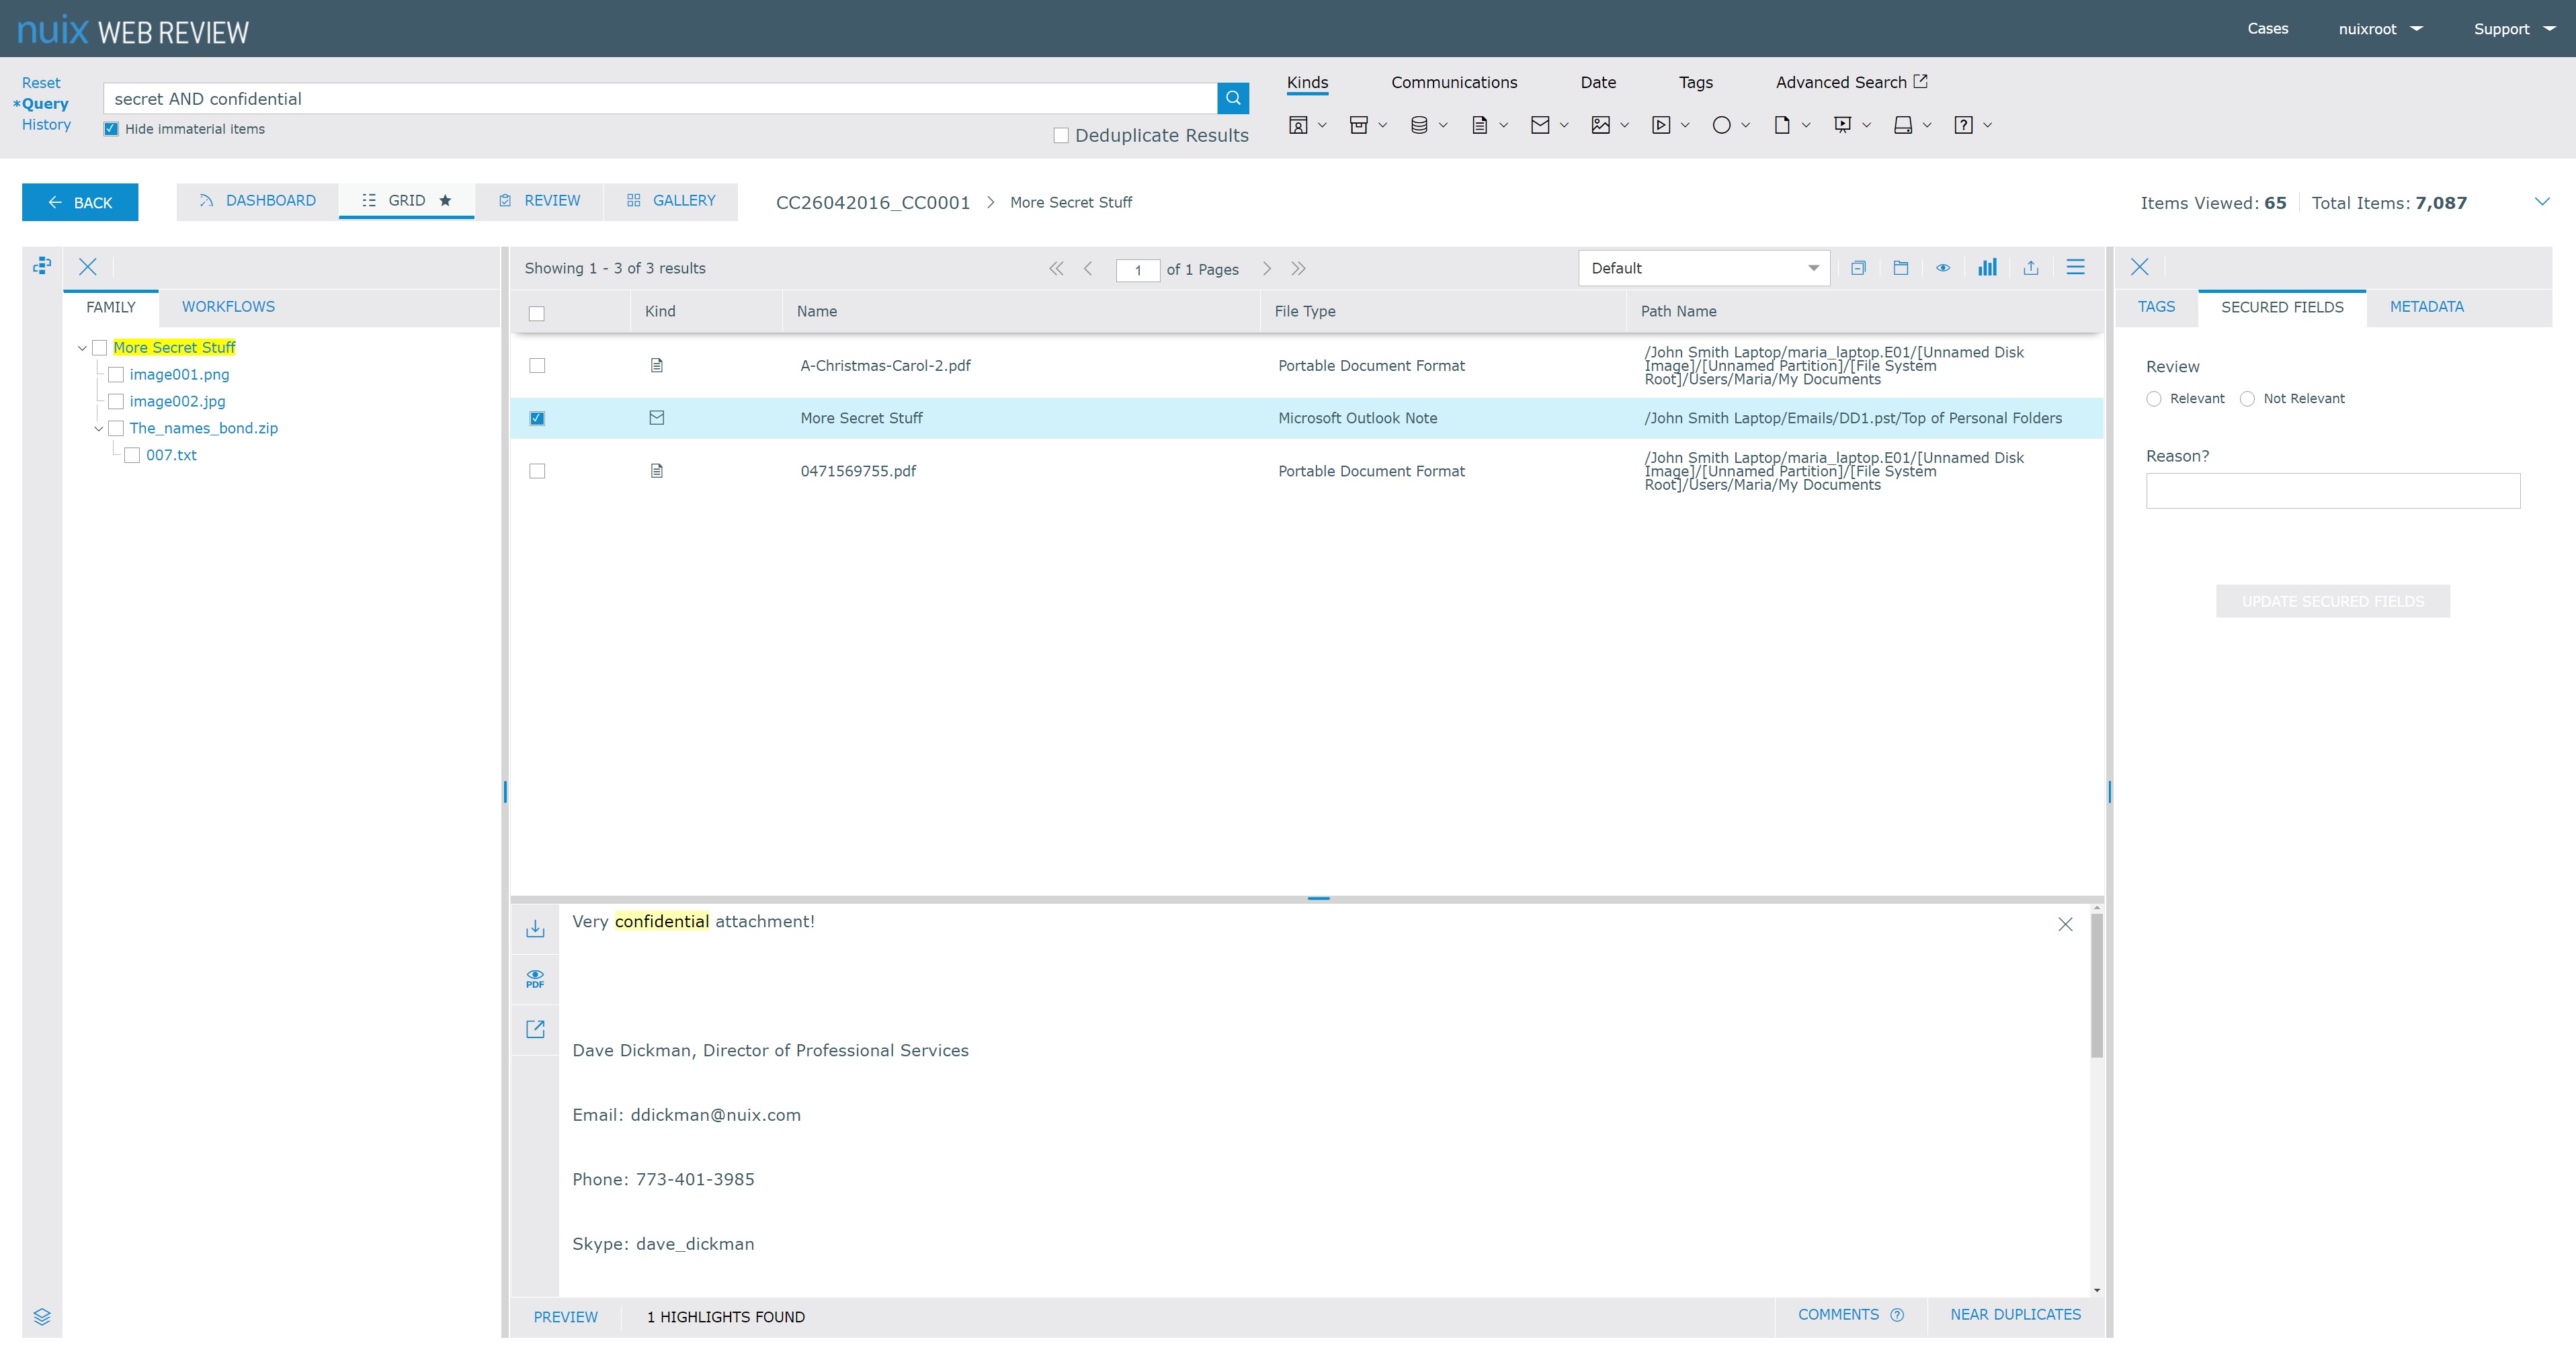Click the search query input field
Image resolution: width=2576 pixels, height=1362 pixels.
click(660, 98)
